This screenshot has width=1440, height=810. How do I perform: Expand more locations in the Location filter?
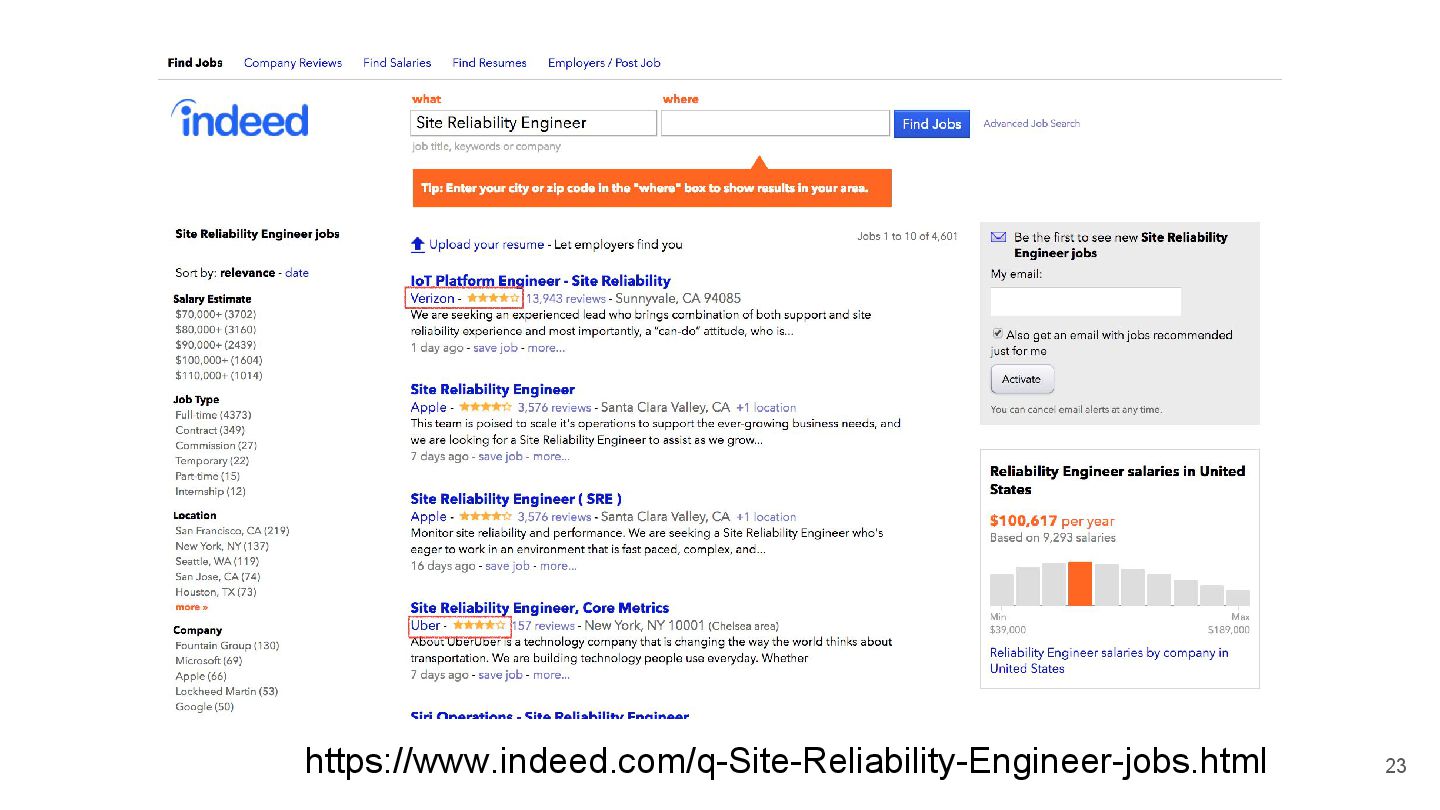tap(191, 607)
